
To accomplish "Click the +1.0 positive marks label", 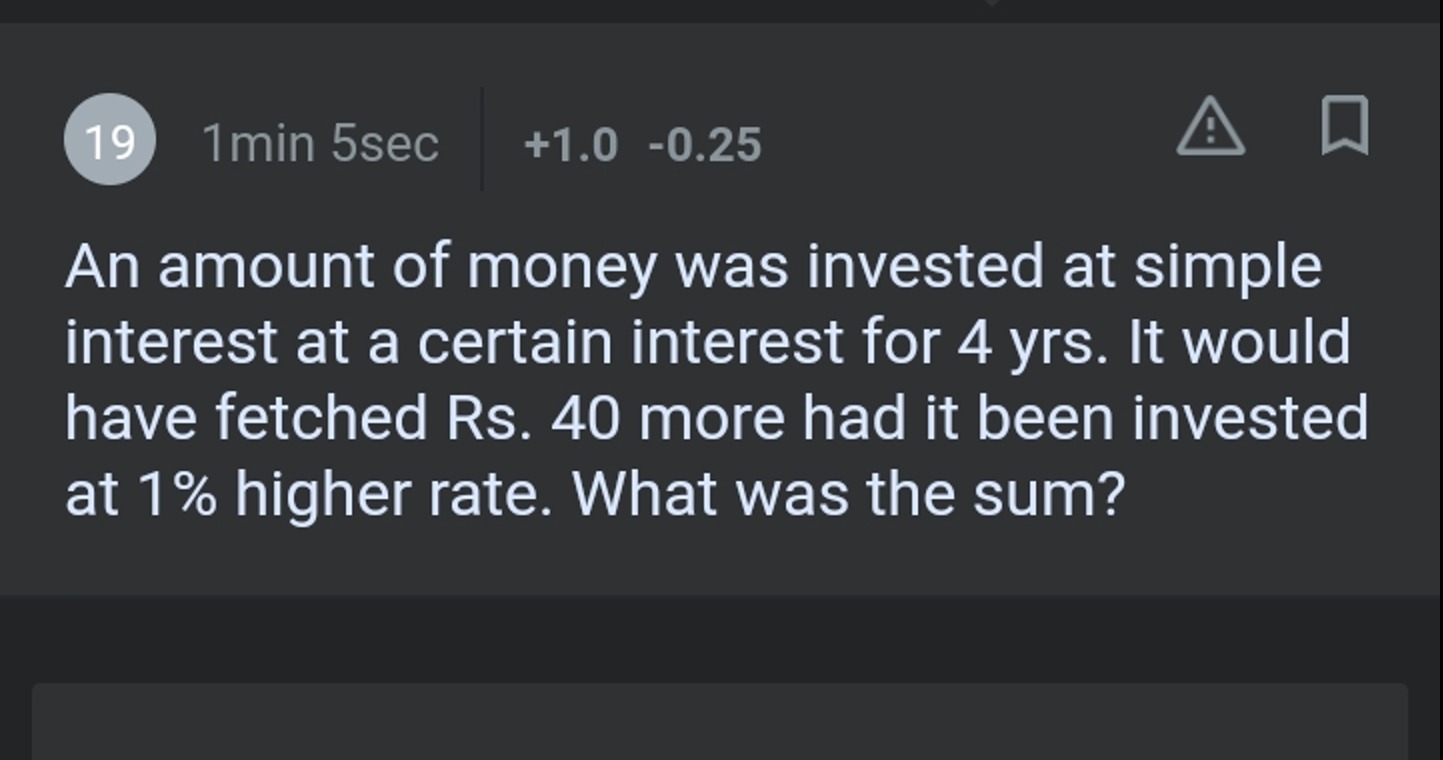I will point(571,145).
